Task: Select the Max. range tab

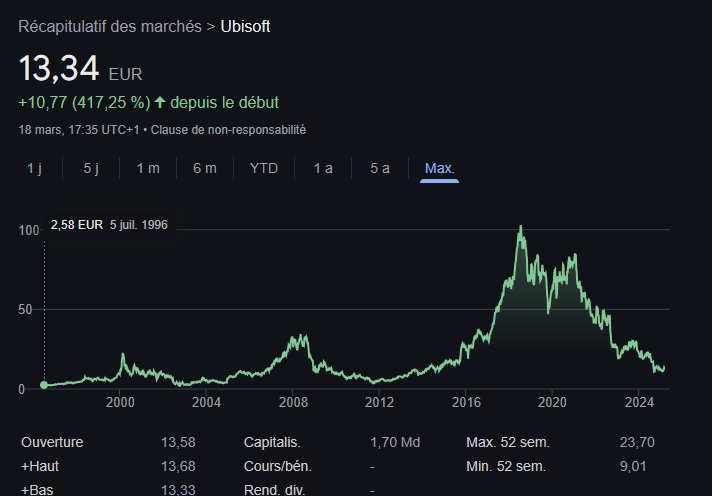Action: [x=440, y=169]
